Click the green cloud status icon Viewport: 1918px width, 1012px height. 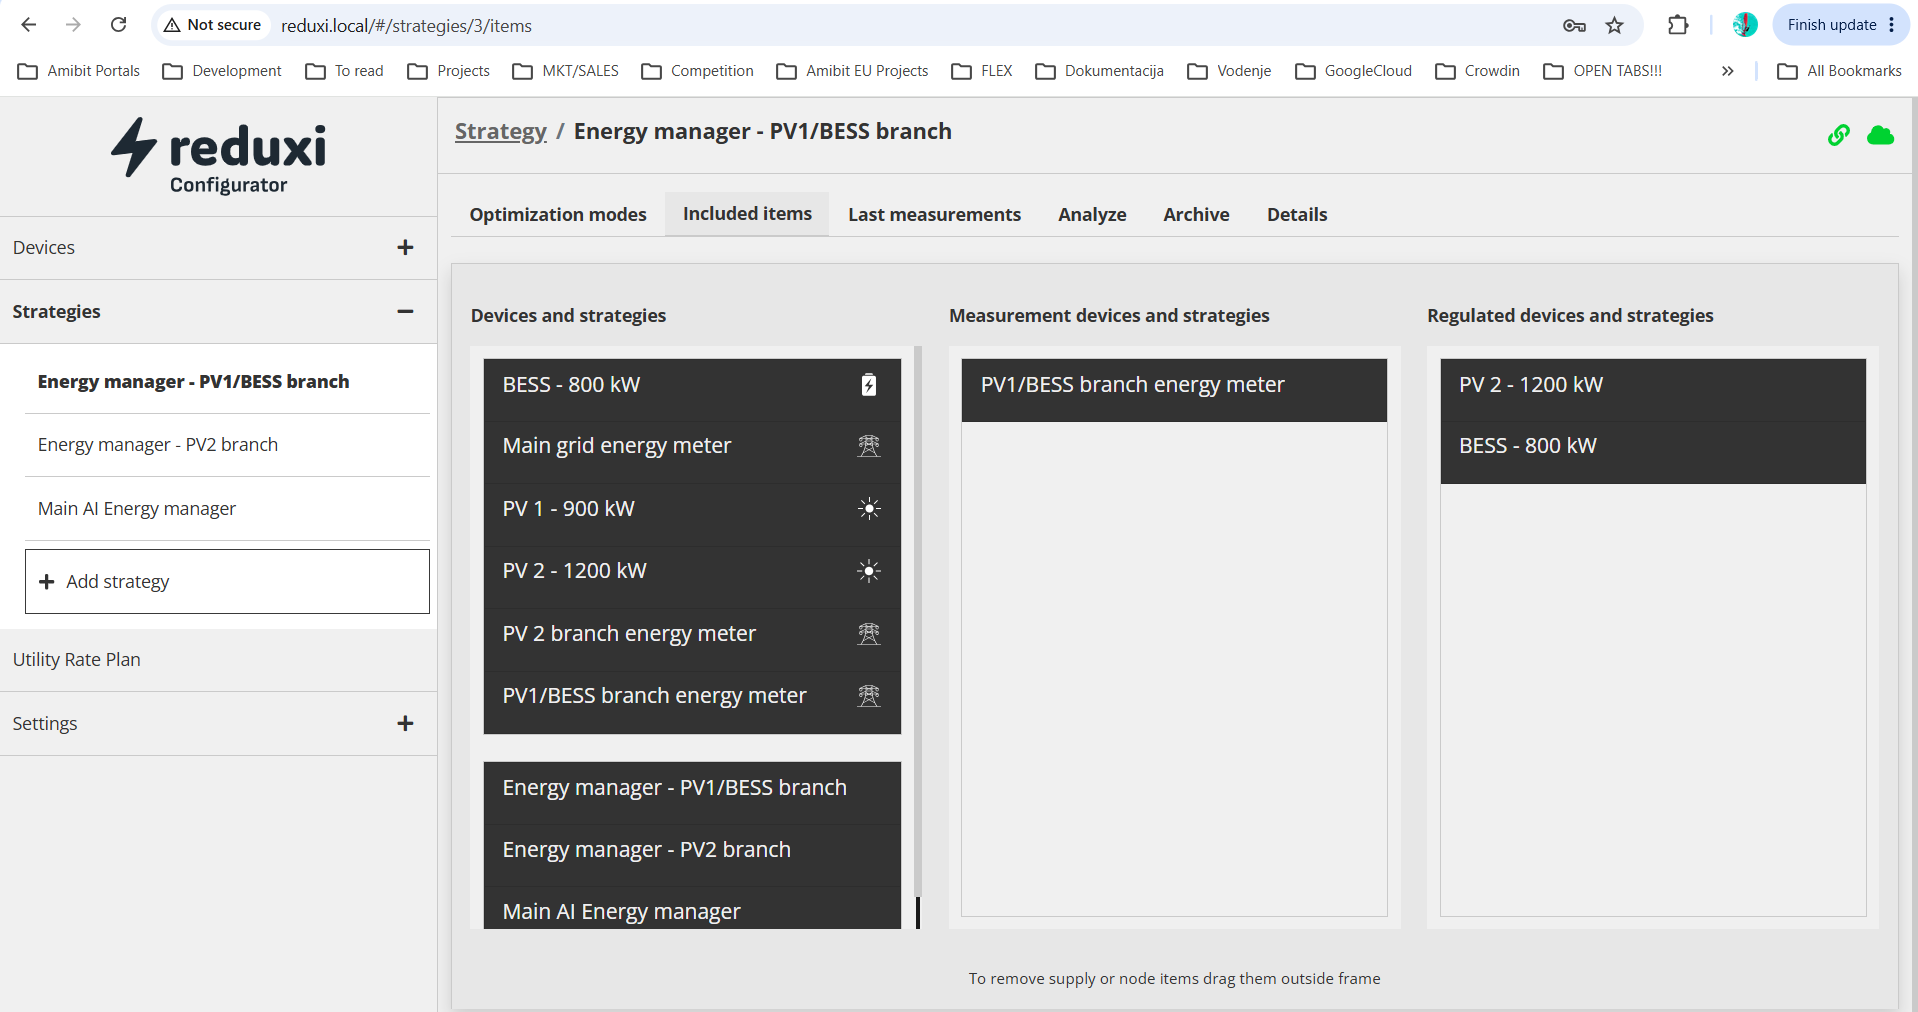click(x=1880, y=135)
